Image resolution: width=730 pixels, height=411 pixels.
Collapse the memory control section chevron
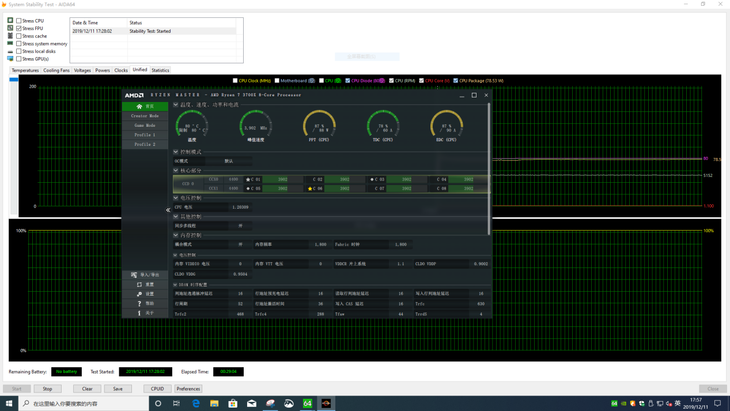pyautogui.click(x=176, y=235)
